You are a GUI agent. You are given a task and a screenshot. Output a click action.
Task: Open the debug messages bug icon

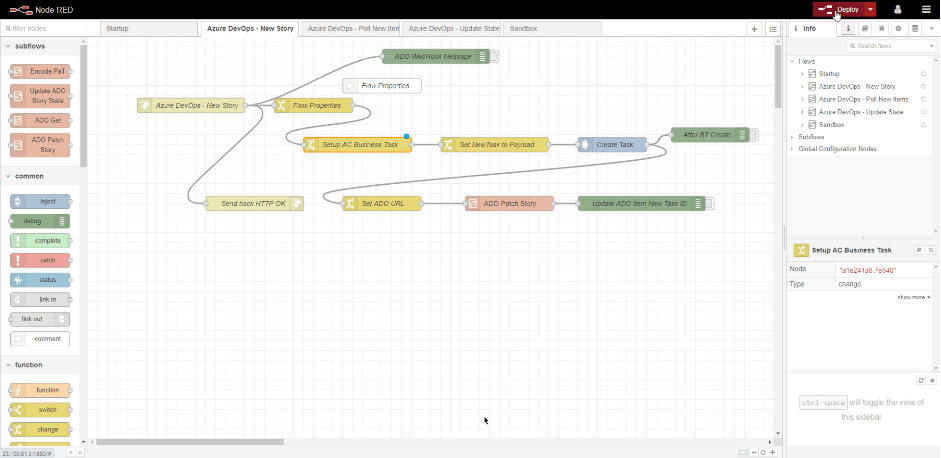tap(882, 28)
